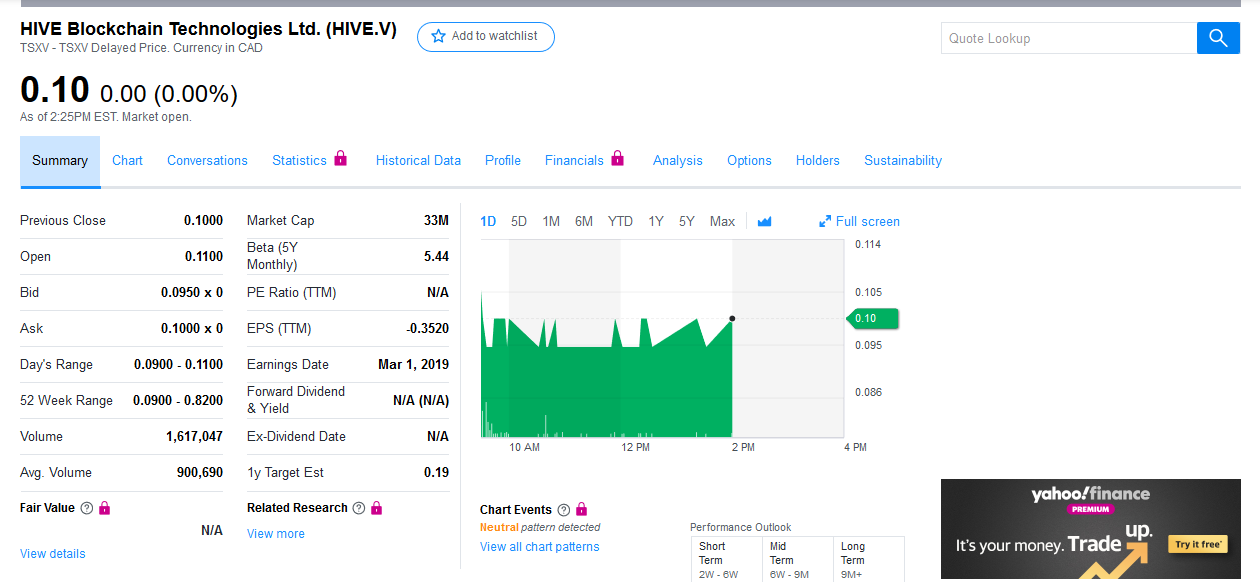This screenshot has height=582, width=1260.
Task: Click the lock icon next to Statistics
Action: [x=340, y=158]
